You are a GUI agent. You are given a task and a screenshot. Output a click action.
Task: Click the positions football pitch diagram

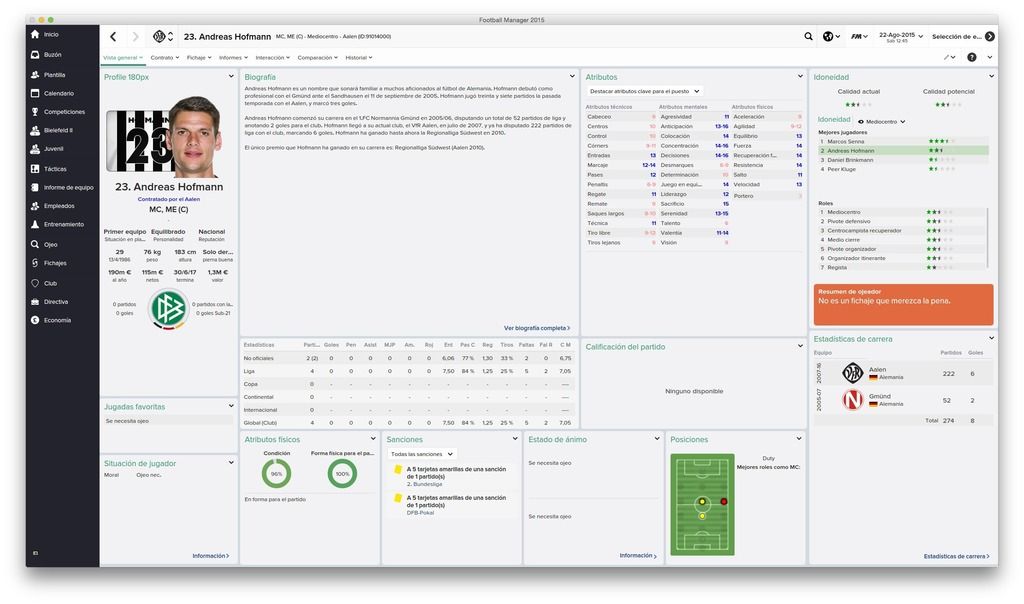(x=702, y=505)
